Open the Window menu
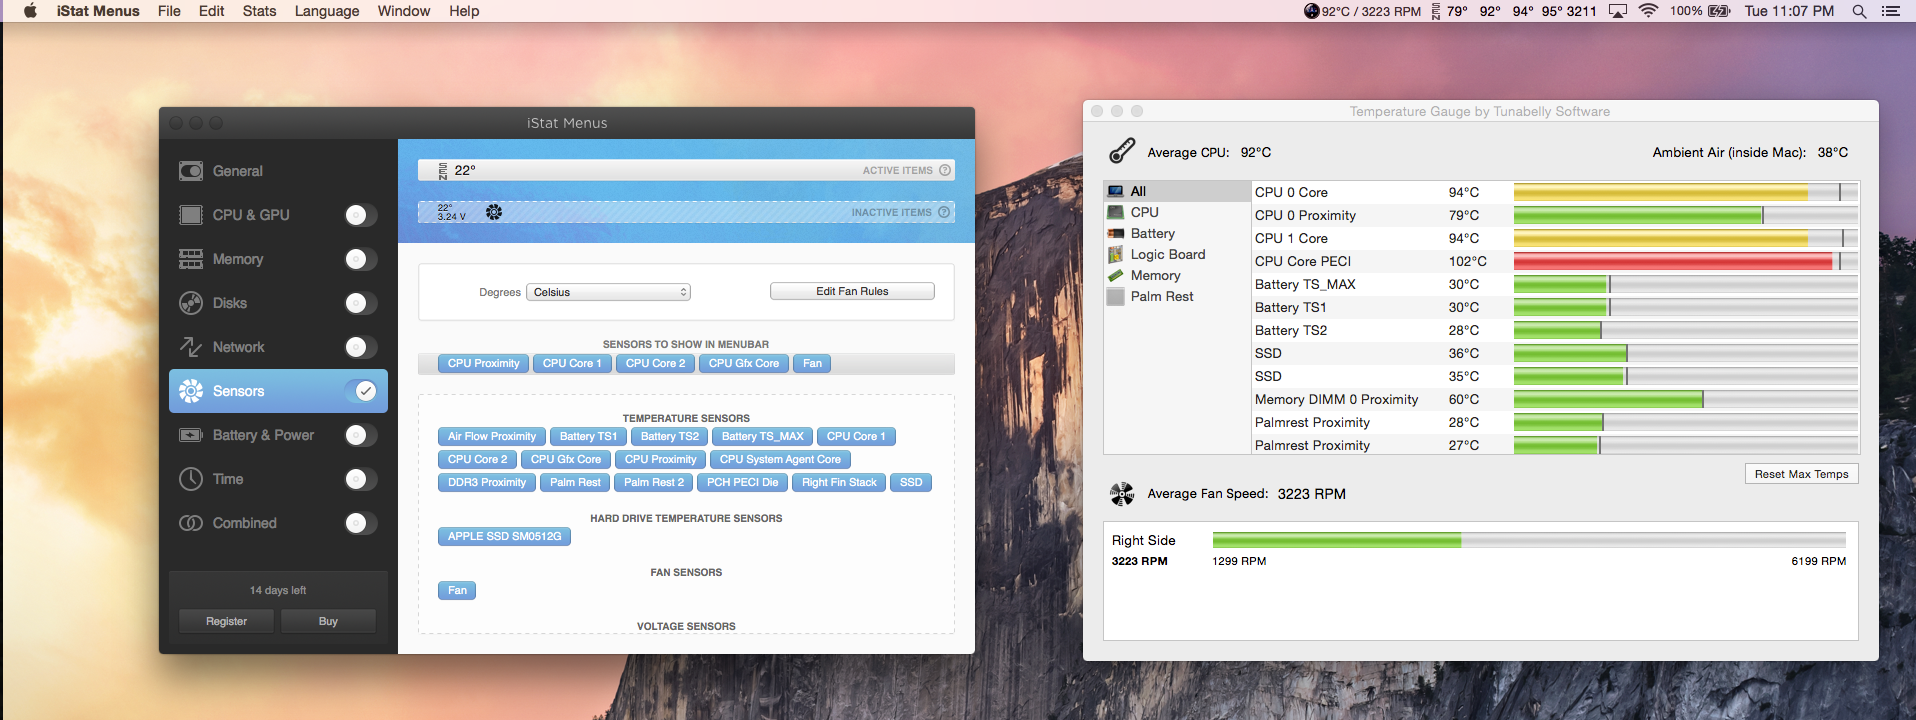Screen dimensions: 1916x720 (404, 11)
